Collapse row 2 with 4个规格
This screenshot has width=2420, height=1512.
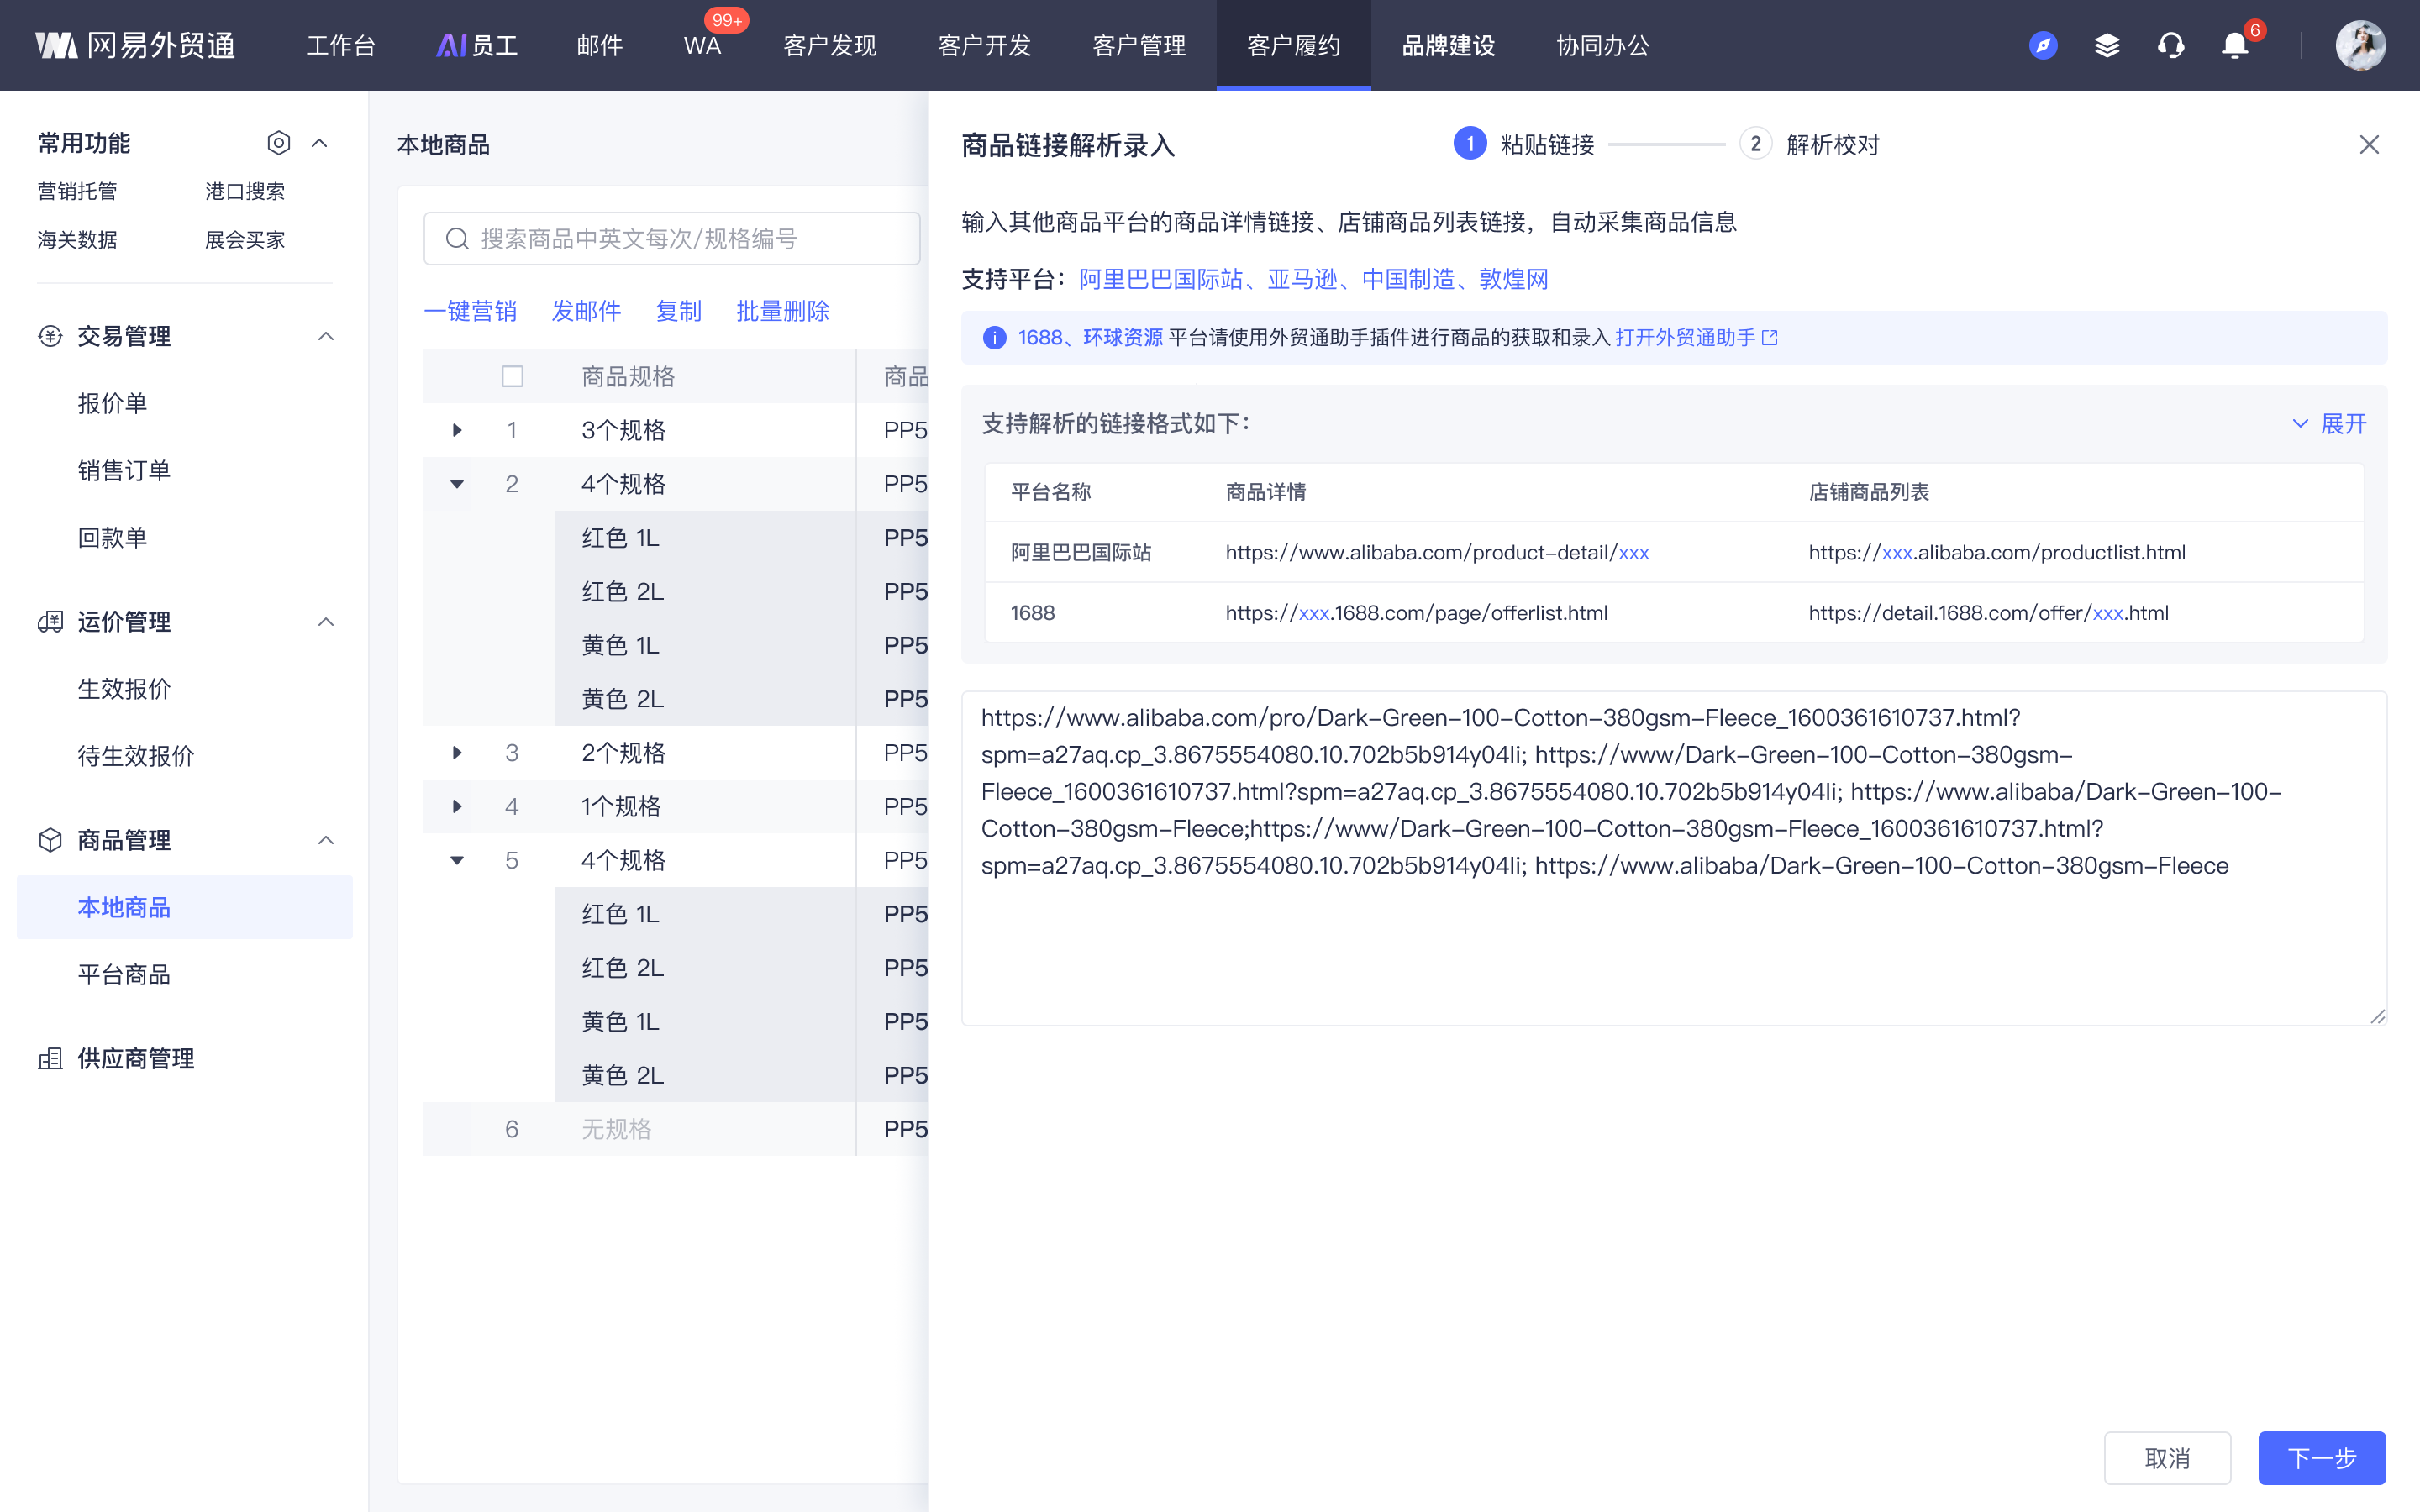457,484
